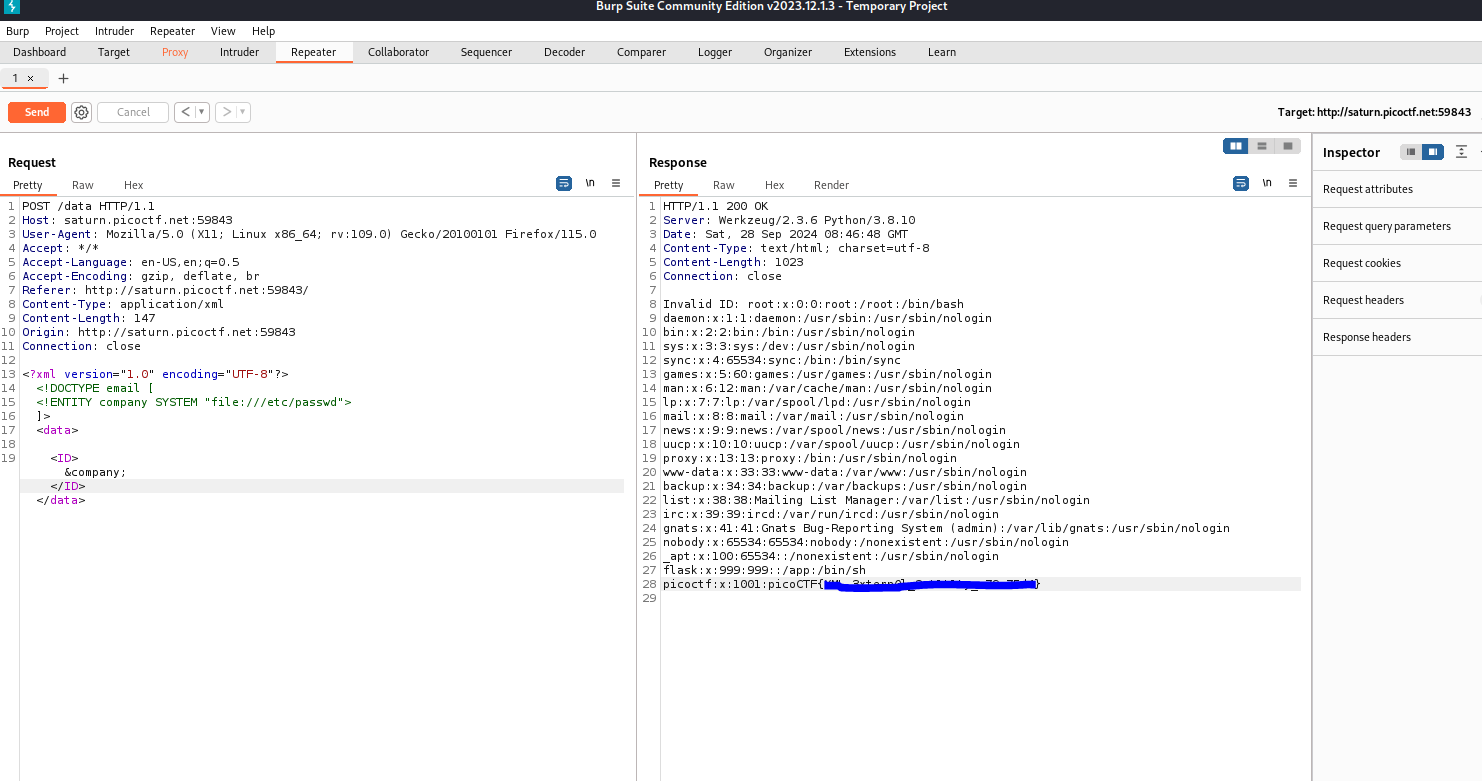Screen dimensions: 1482x781
Task: Click the 'flask:x:999:999::/app:/bin/sh' response line
Action: (x=764, y=570)
